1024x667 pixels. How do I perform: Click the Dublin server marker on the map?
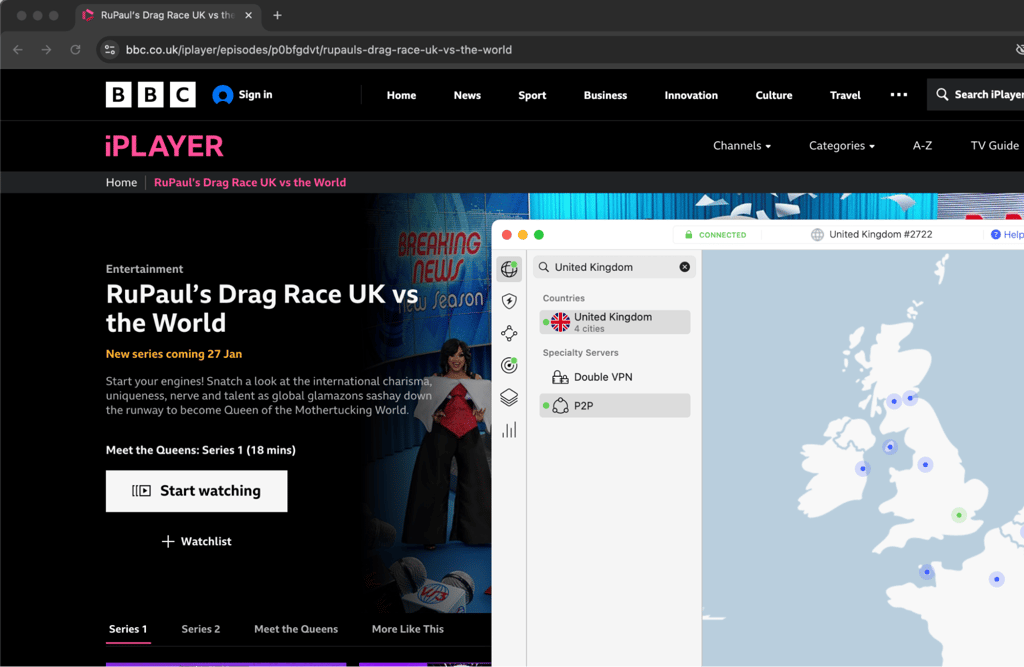[x=863, y=468]
